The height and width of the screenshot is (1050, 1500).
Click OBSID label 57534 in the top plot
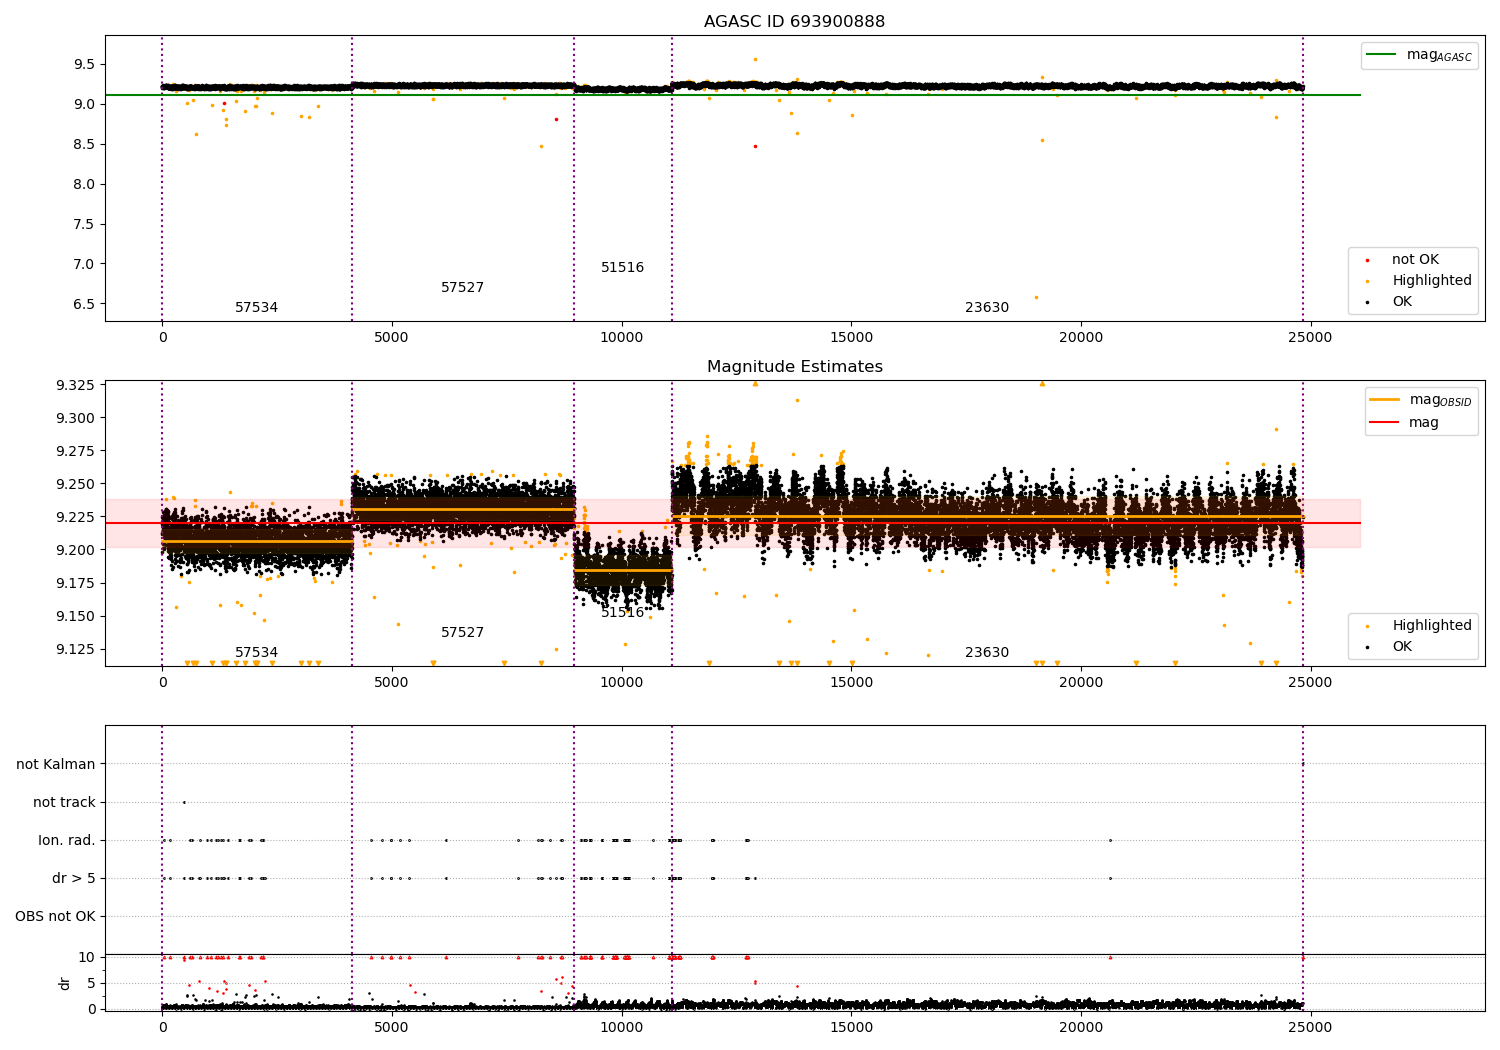coord(256,308)
